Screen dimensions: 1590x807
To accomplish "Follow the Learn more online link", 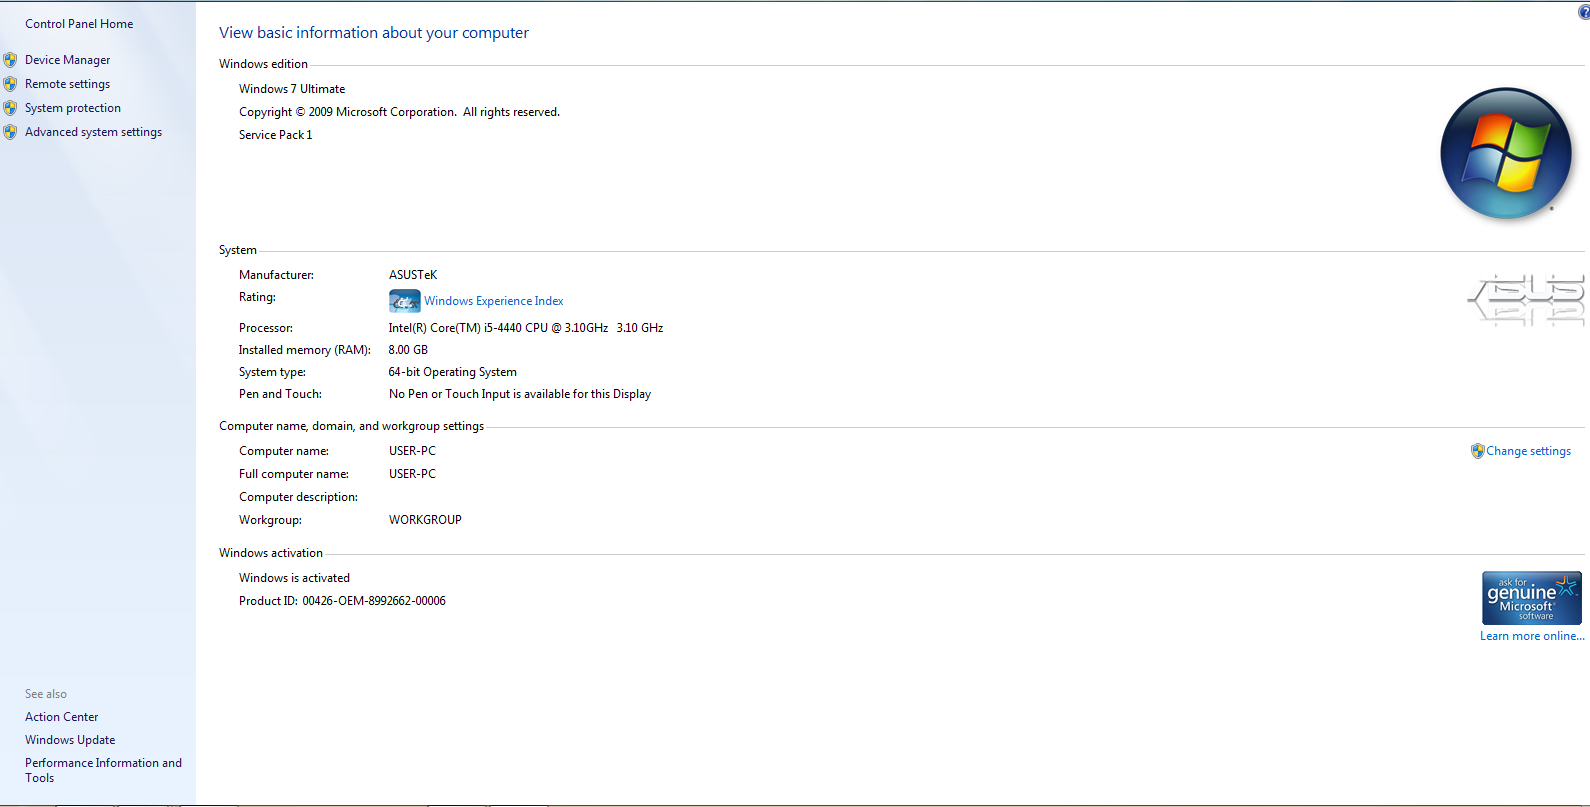I will coord(1532,636).
